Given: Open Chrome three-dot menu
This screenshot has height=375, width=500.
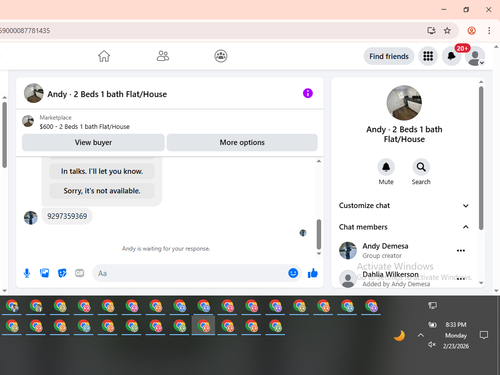Looking at the screenshot, I should [x=489, y=31].
